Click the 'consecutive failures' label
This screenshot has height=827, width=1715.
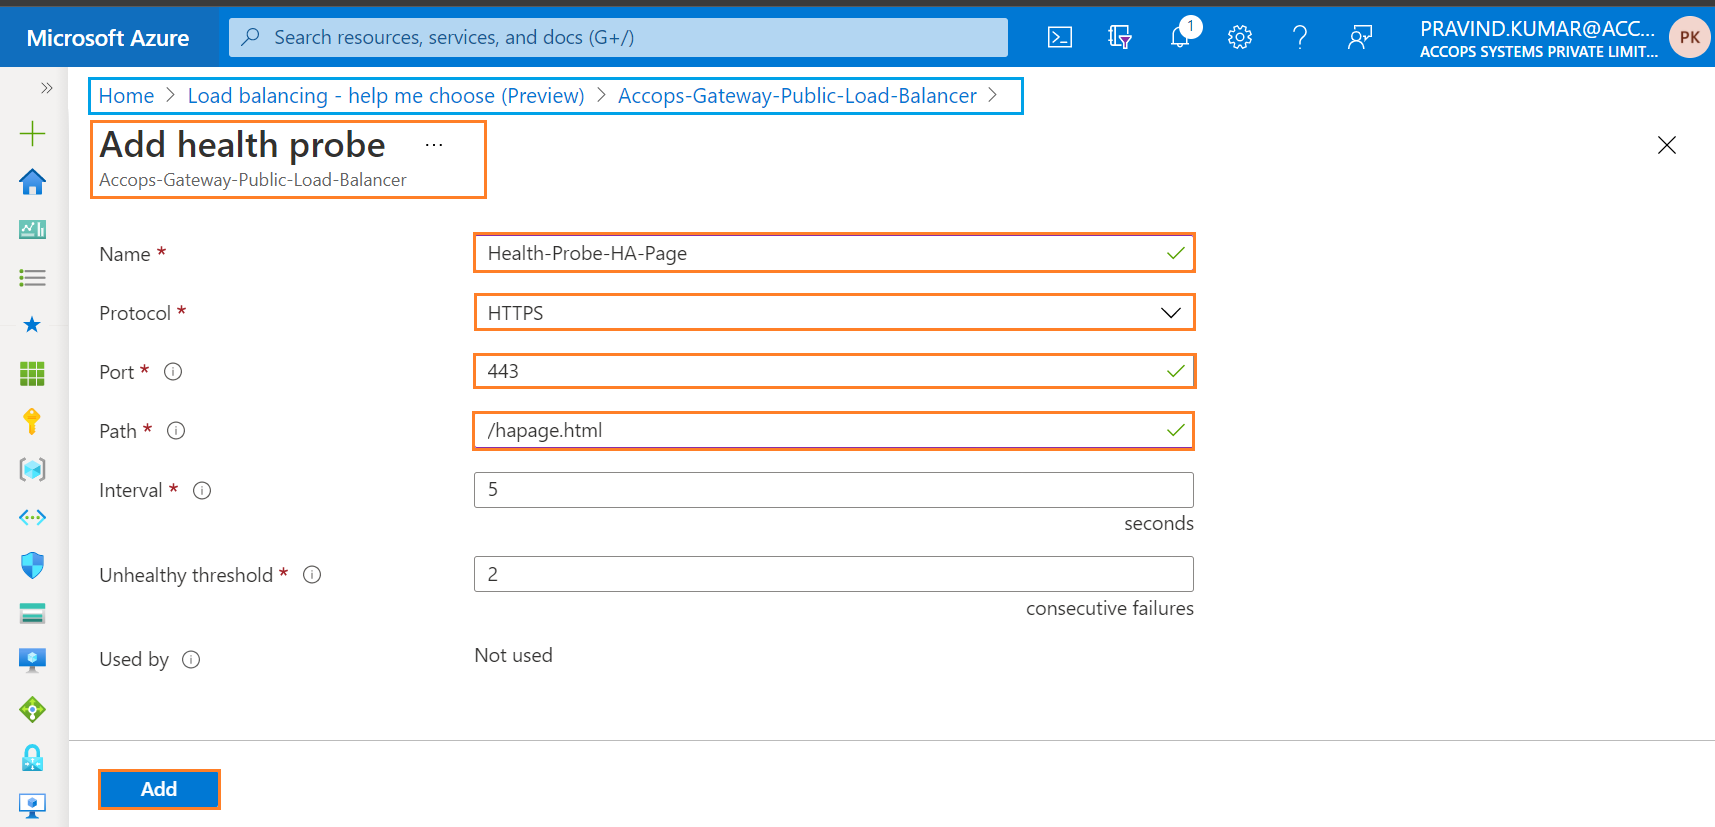tap(1110, 609)
